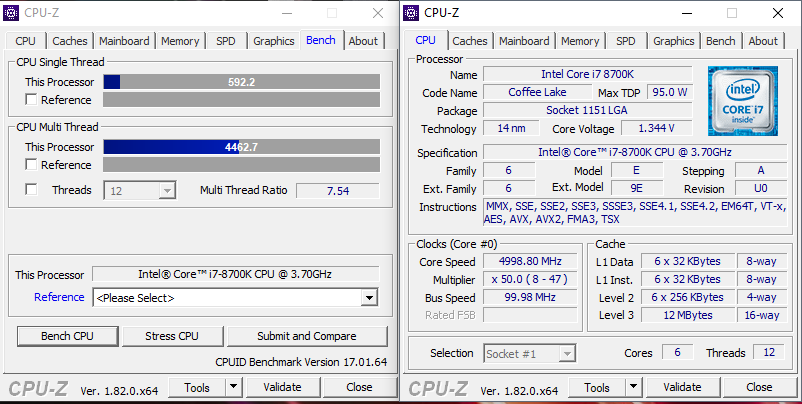Image resolution: width=802 pixels, height=404 pixels.
Task: Click the CPU-Z app icon in right window title bar
Action: point(411,13)
